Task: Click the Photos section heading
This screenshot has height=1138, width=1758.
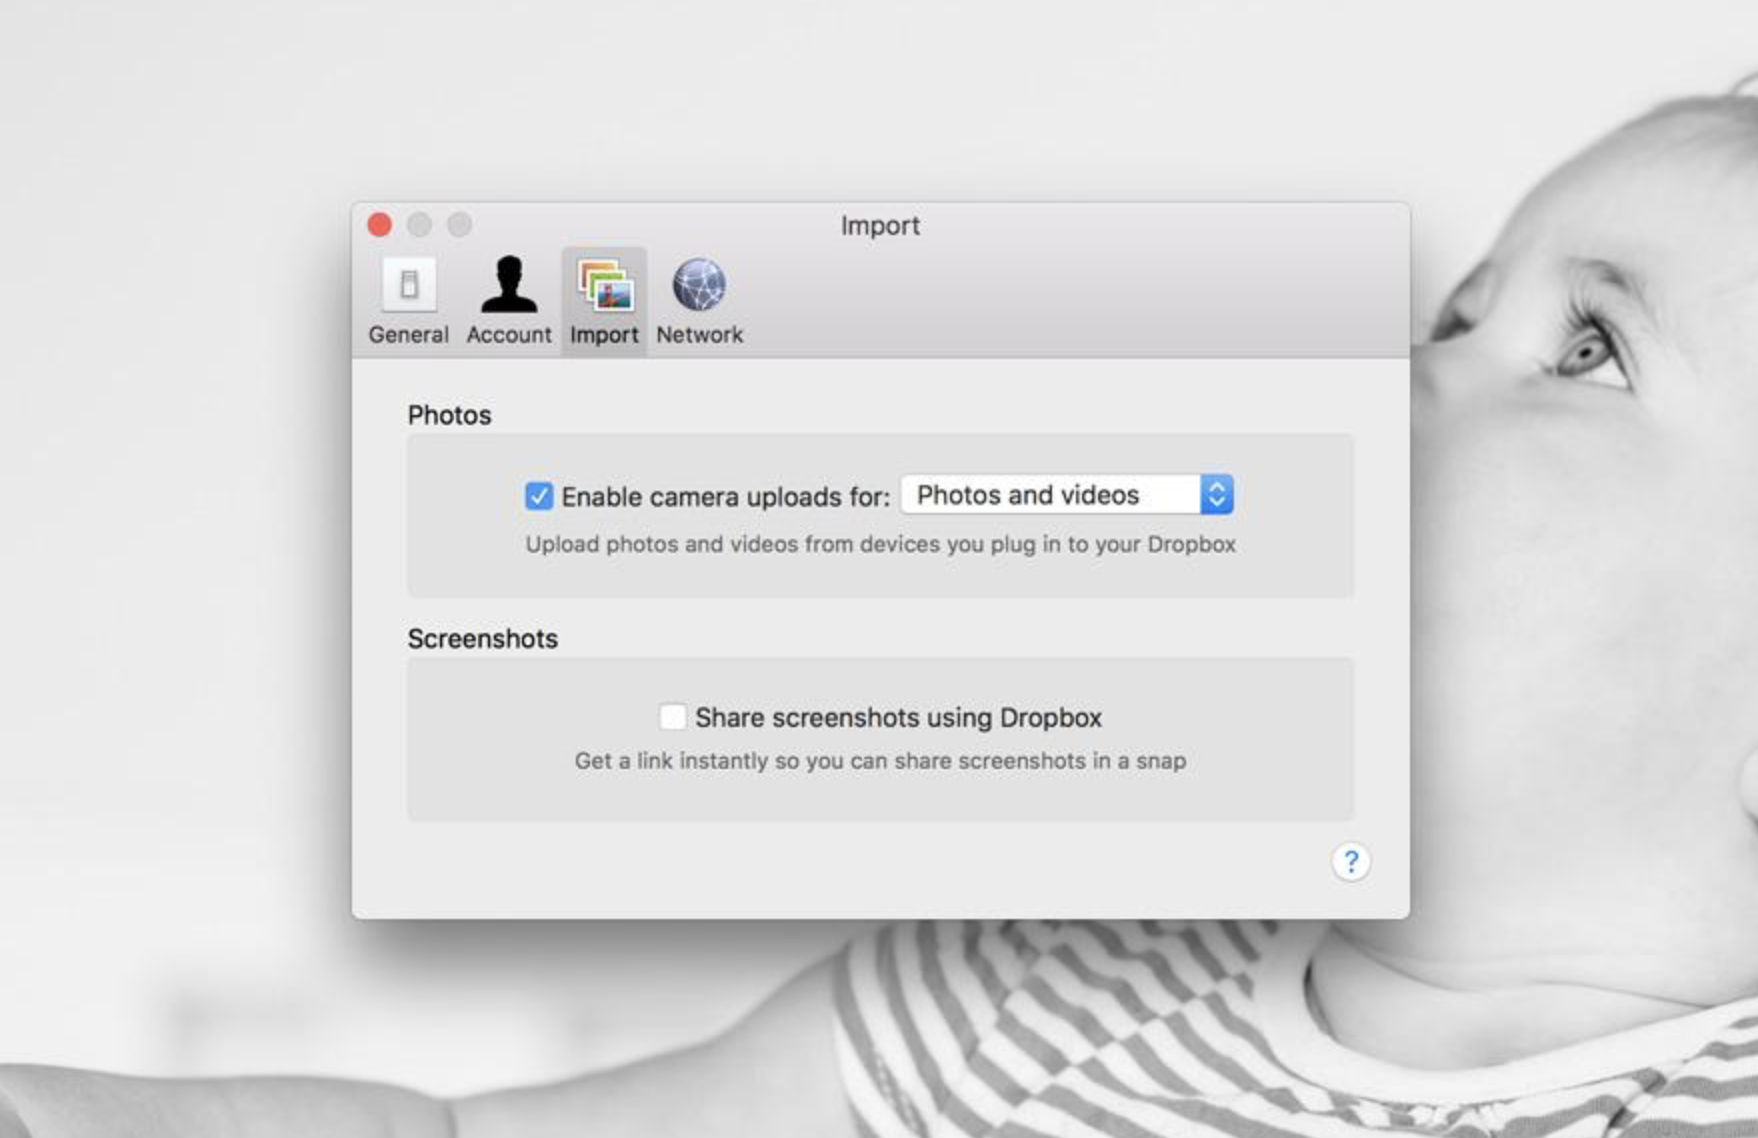Action: pyautogui.click(x=450, y=415)
